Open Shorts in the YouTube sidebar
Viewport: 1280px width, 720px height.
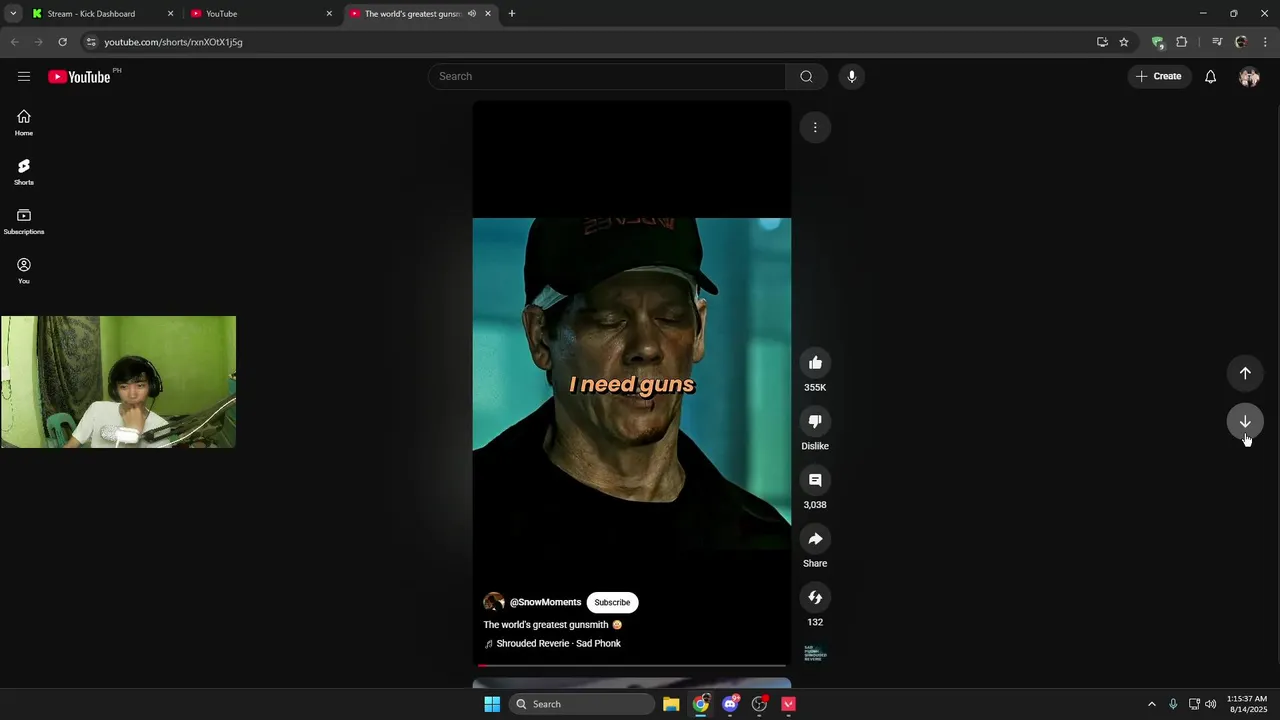point(24,172)
